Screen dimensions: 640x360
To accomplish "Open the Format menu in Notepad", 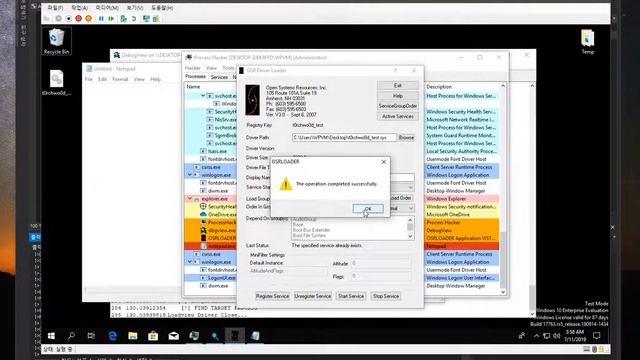I will 120,79.
